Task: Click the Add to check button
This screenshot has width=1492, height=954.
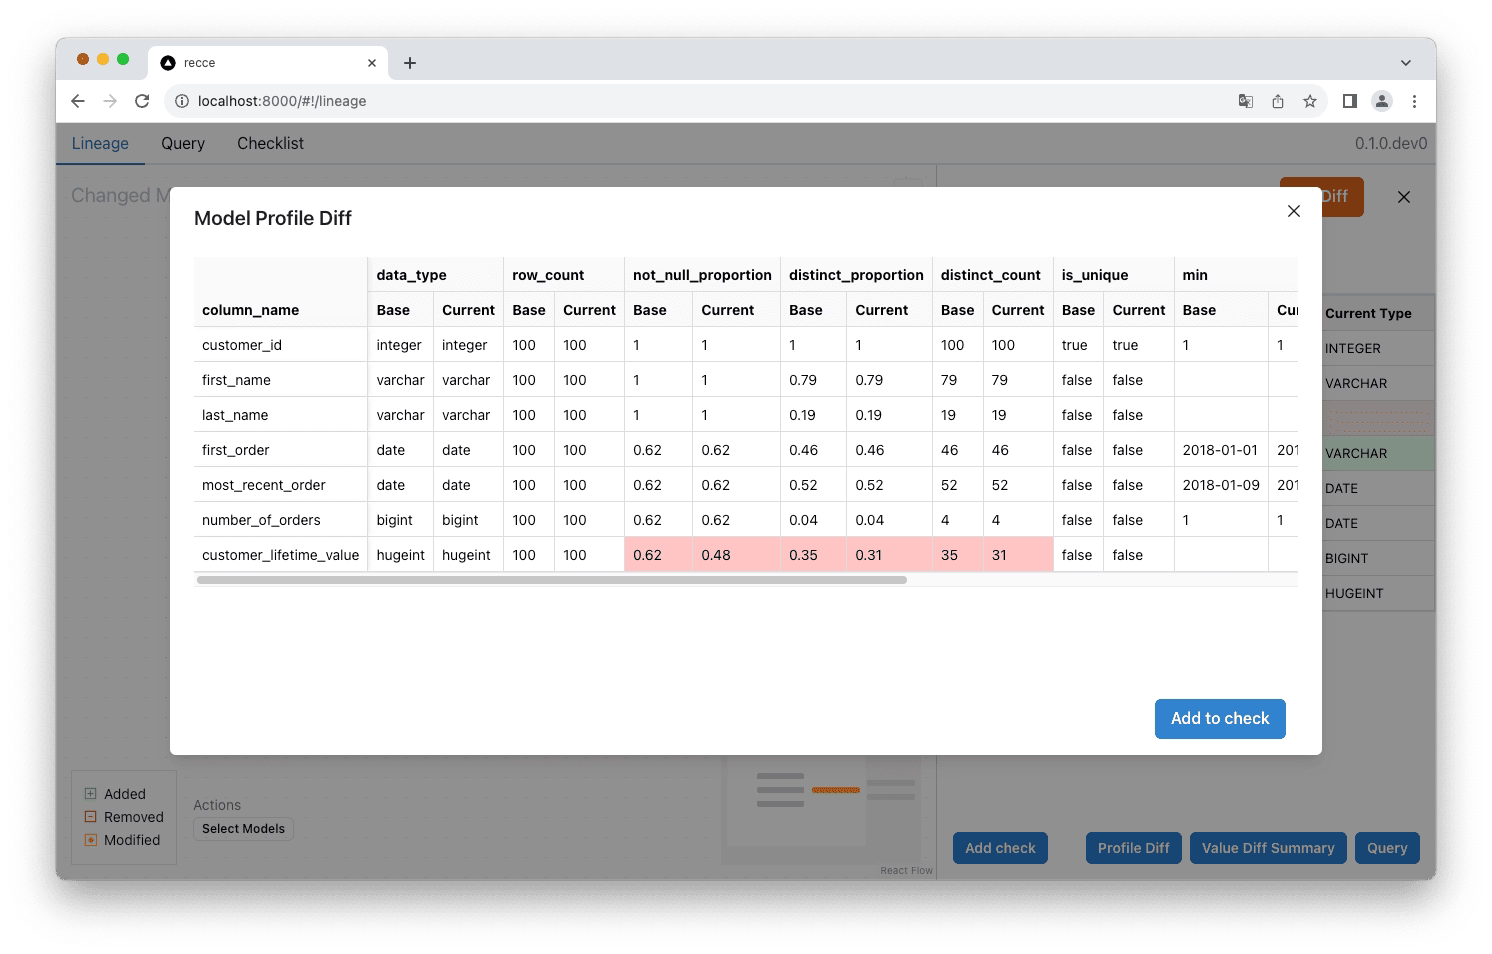Action: click(1220, 718)
